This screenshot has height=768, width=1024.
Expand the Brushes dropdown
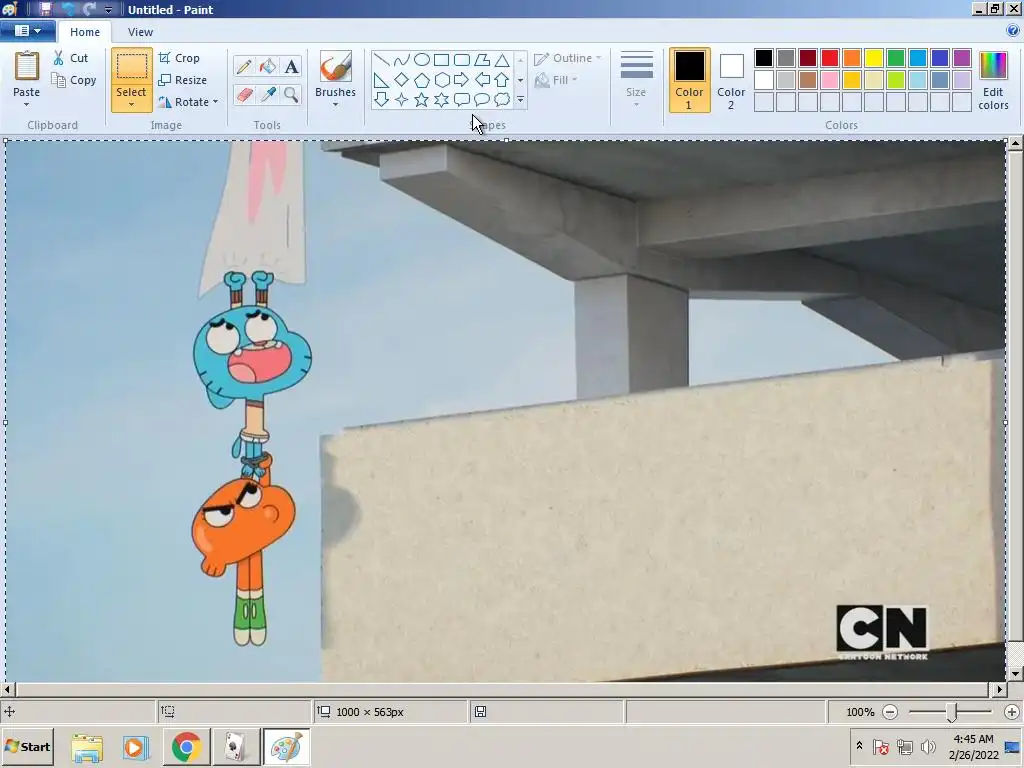335,104
